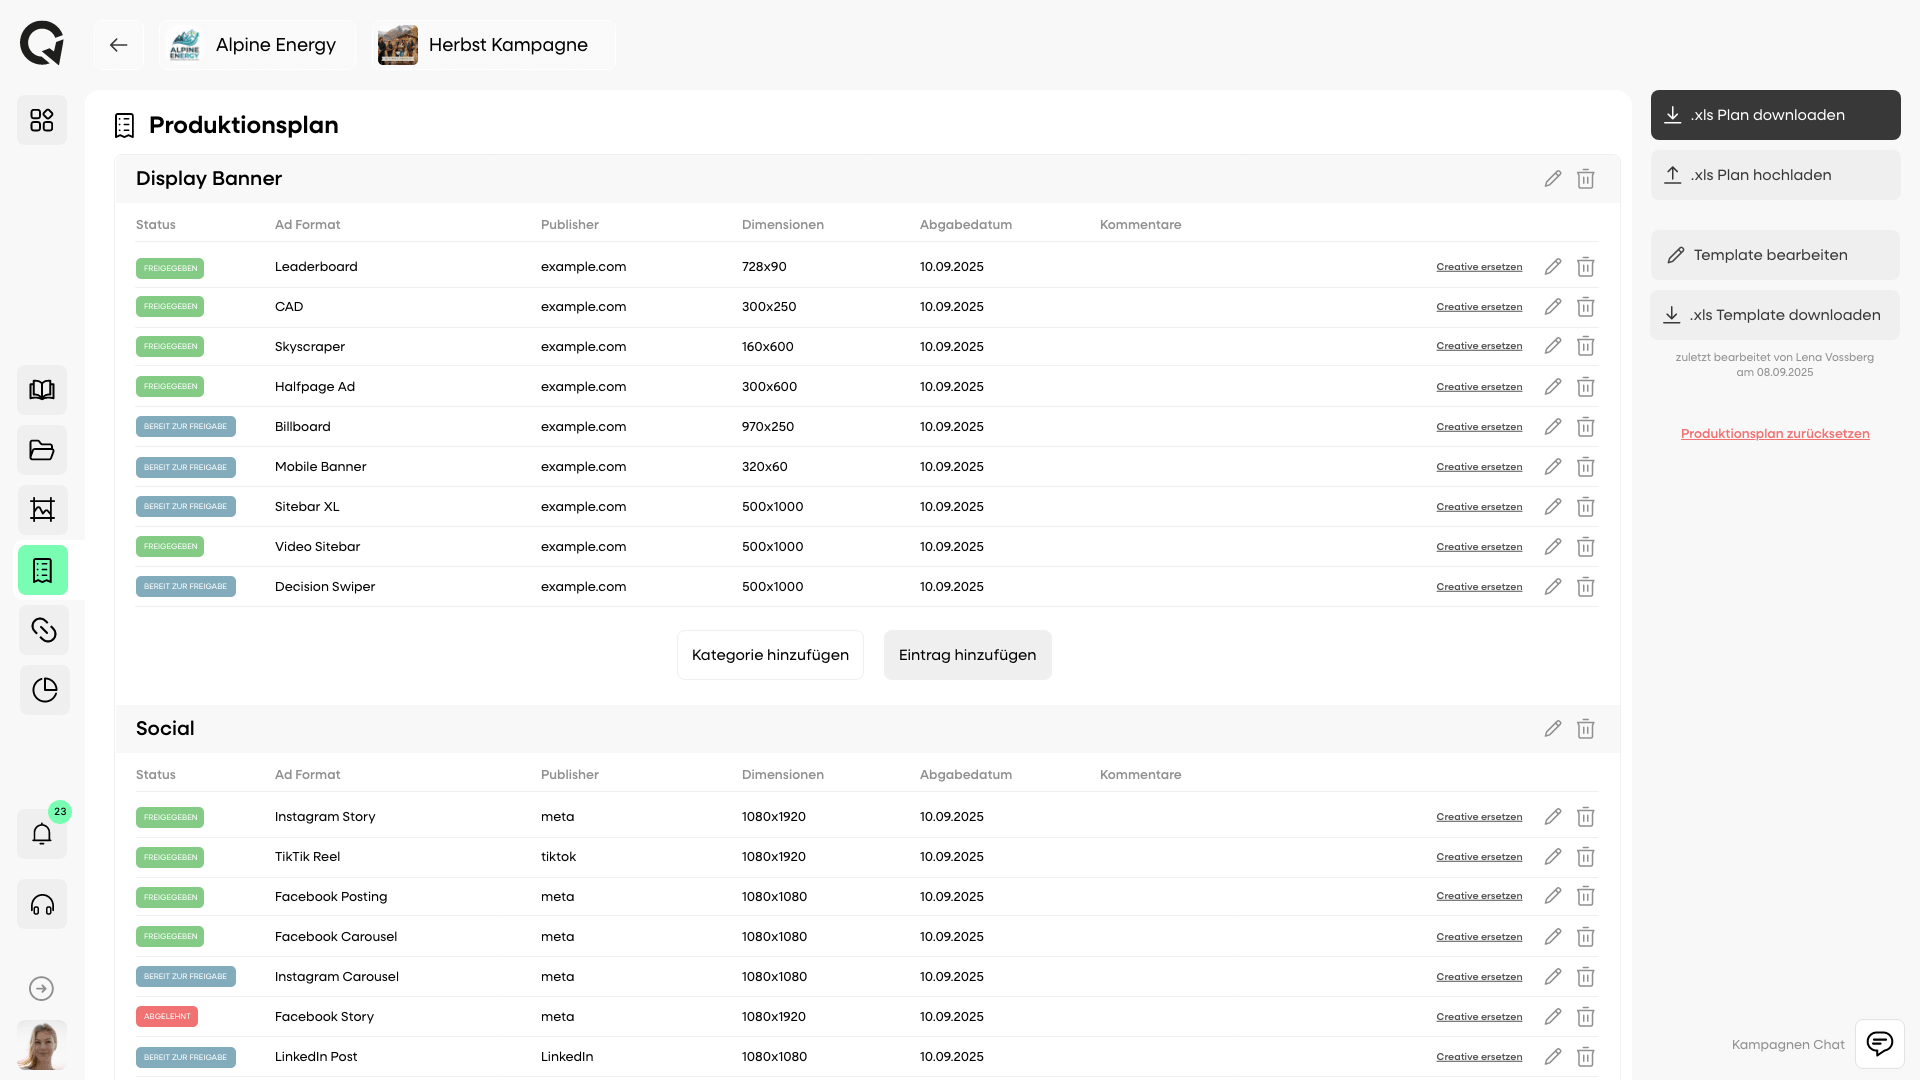Click Creative ersetzen for Facebook Story
This screenshot has height=1080, width=1920.
1479,1016
